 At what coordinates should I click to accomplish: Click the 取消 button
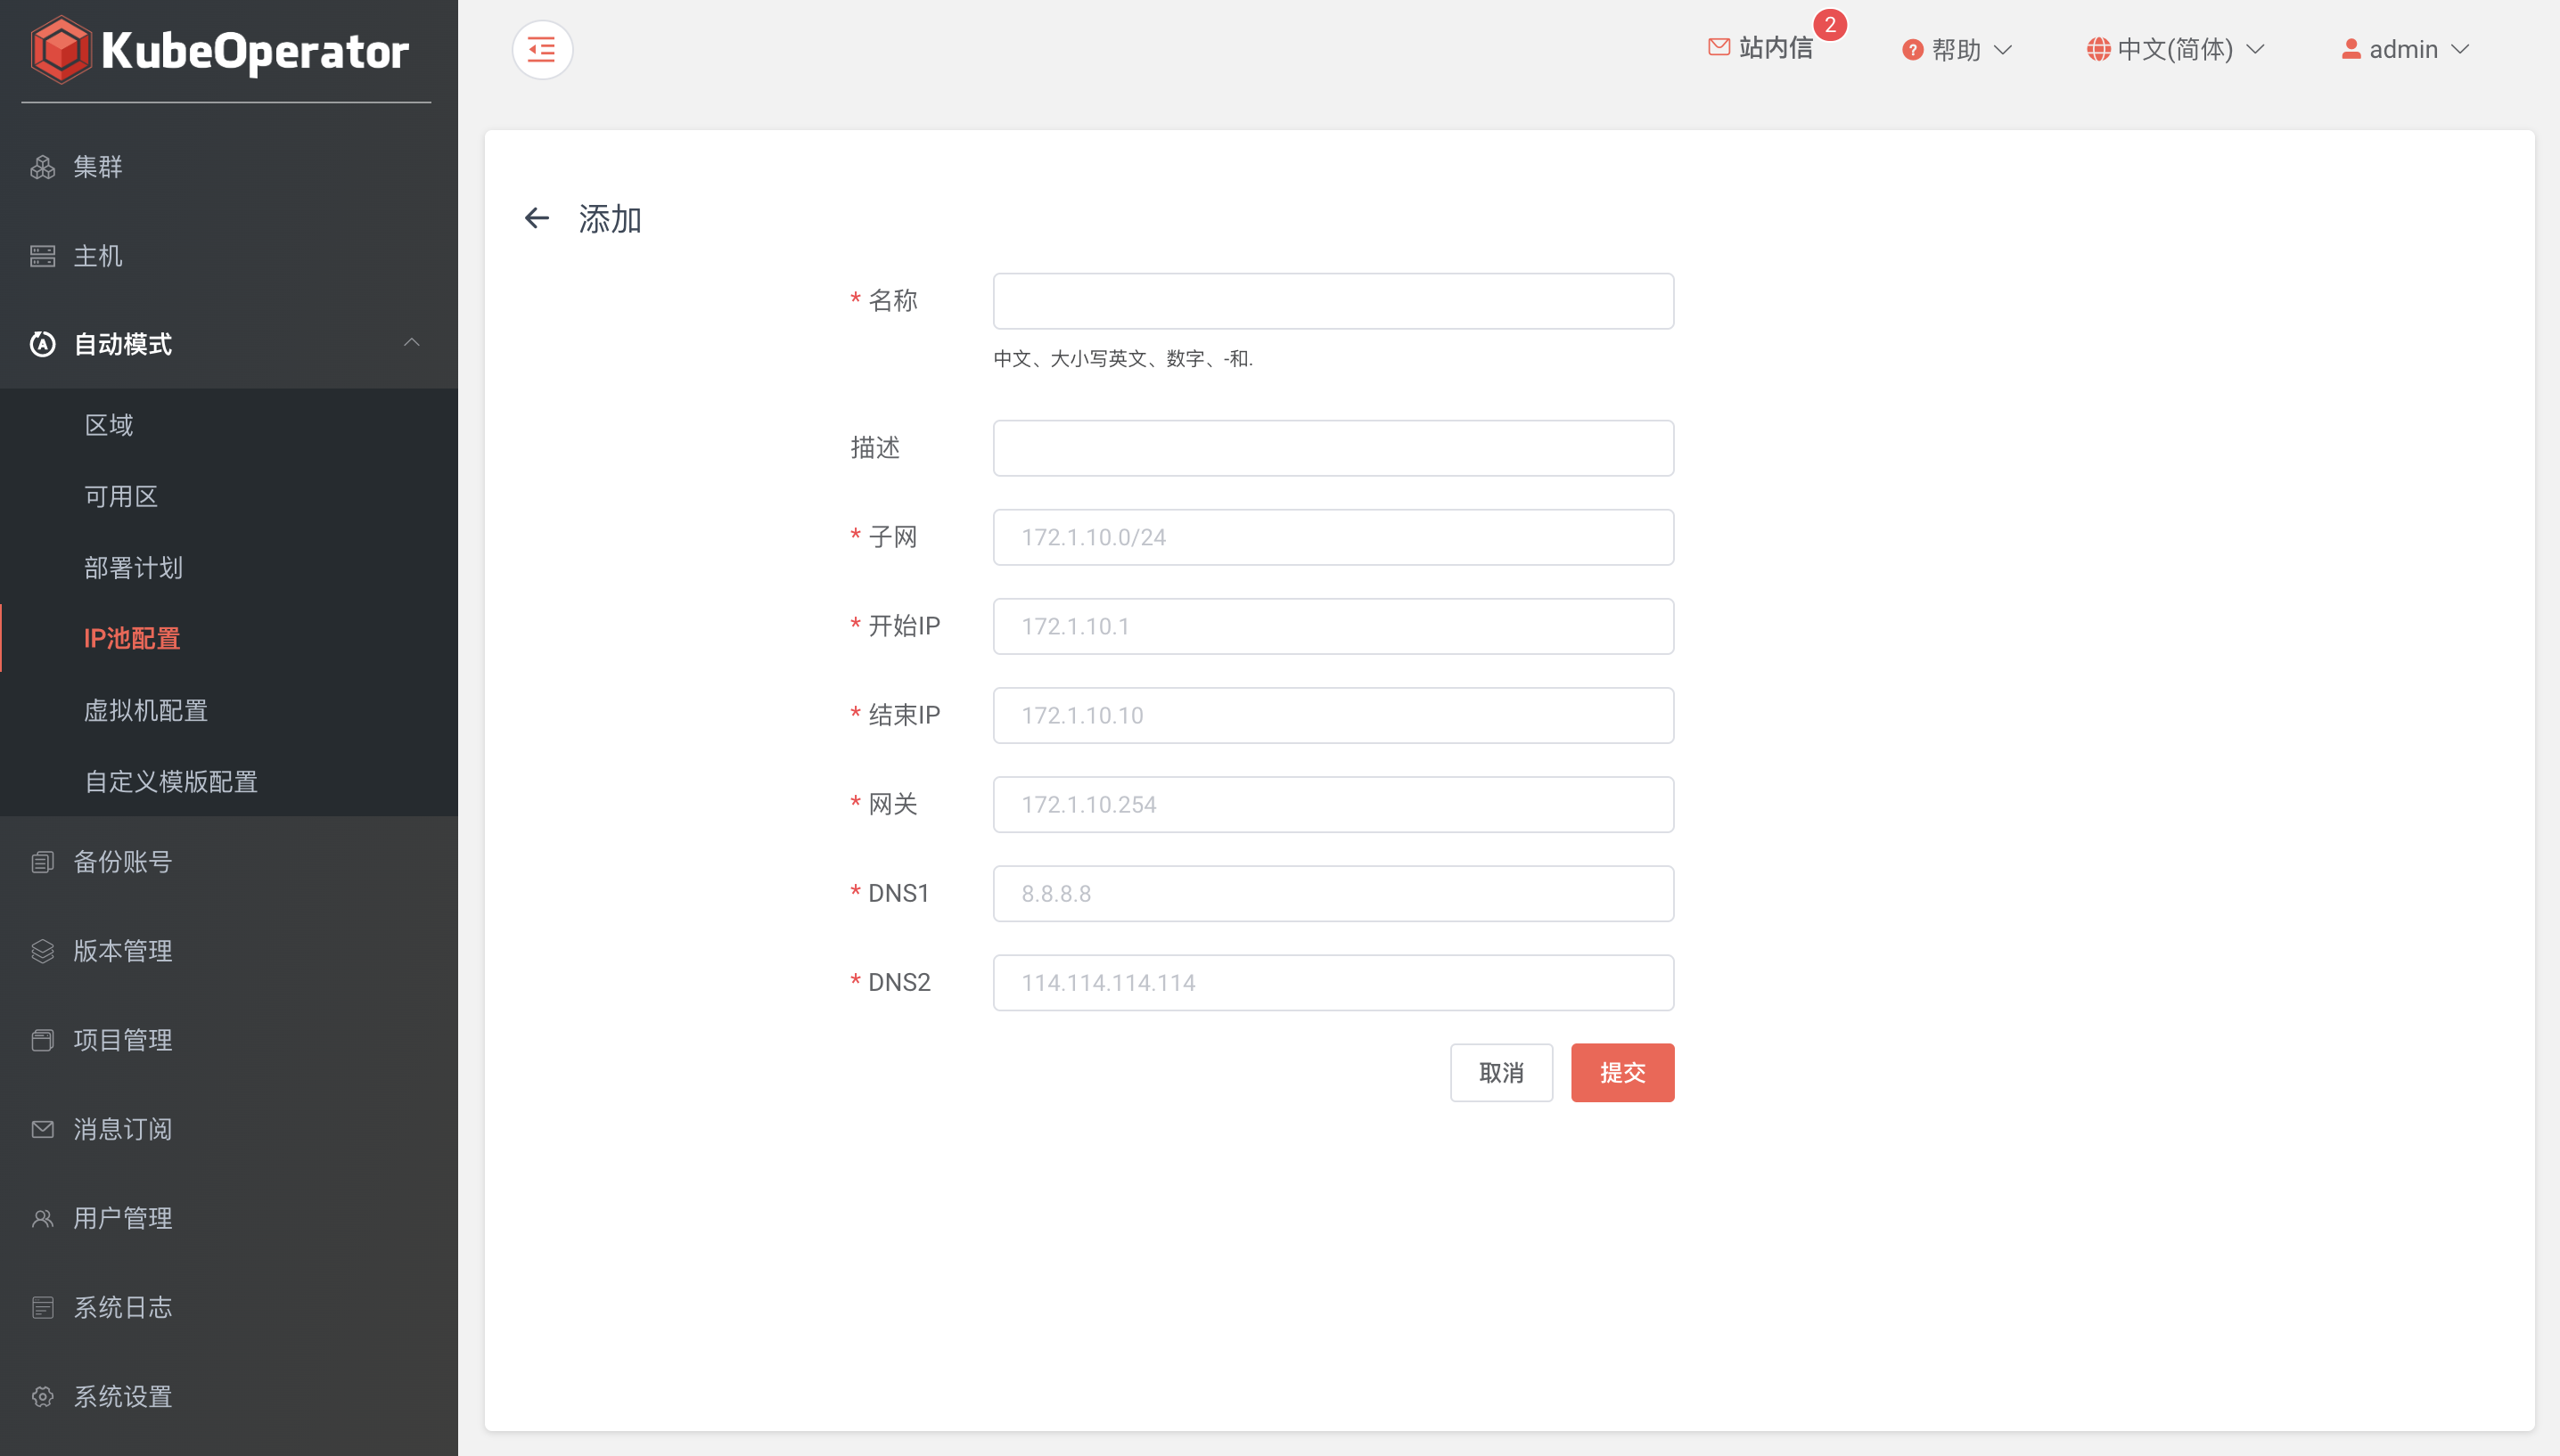point(1501,1073)
